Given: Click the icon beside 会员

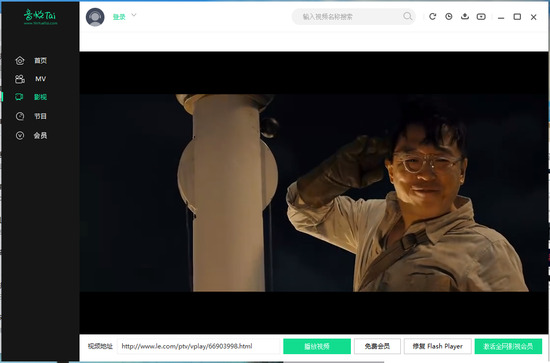Looking at the screenshot, I should click(x=20, y=135).
